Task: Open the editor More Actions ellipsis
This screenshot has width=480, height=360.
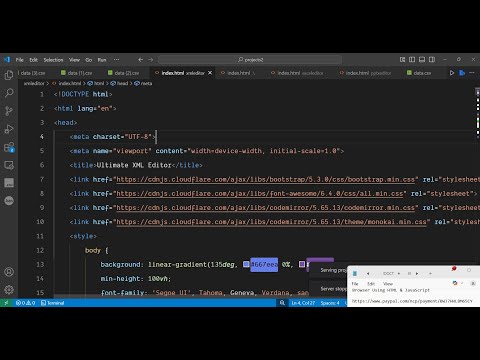Action: point(472,73)
